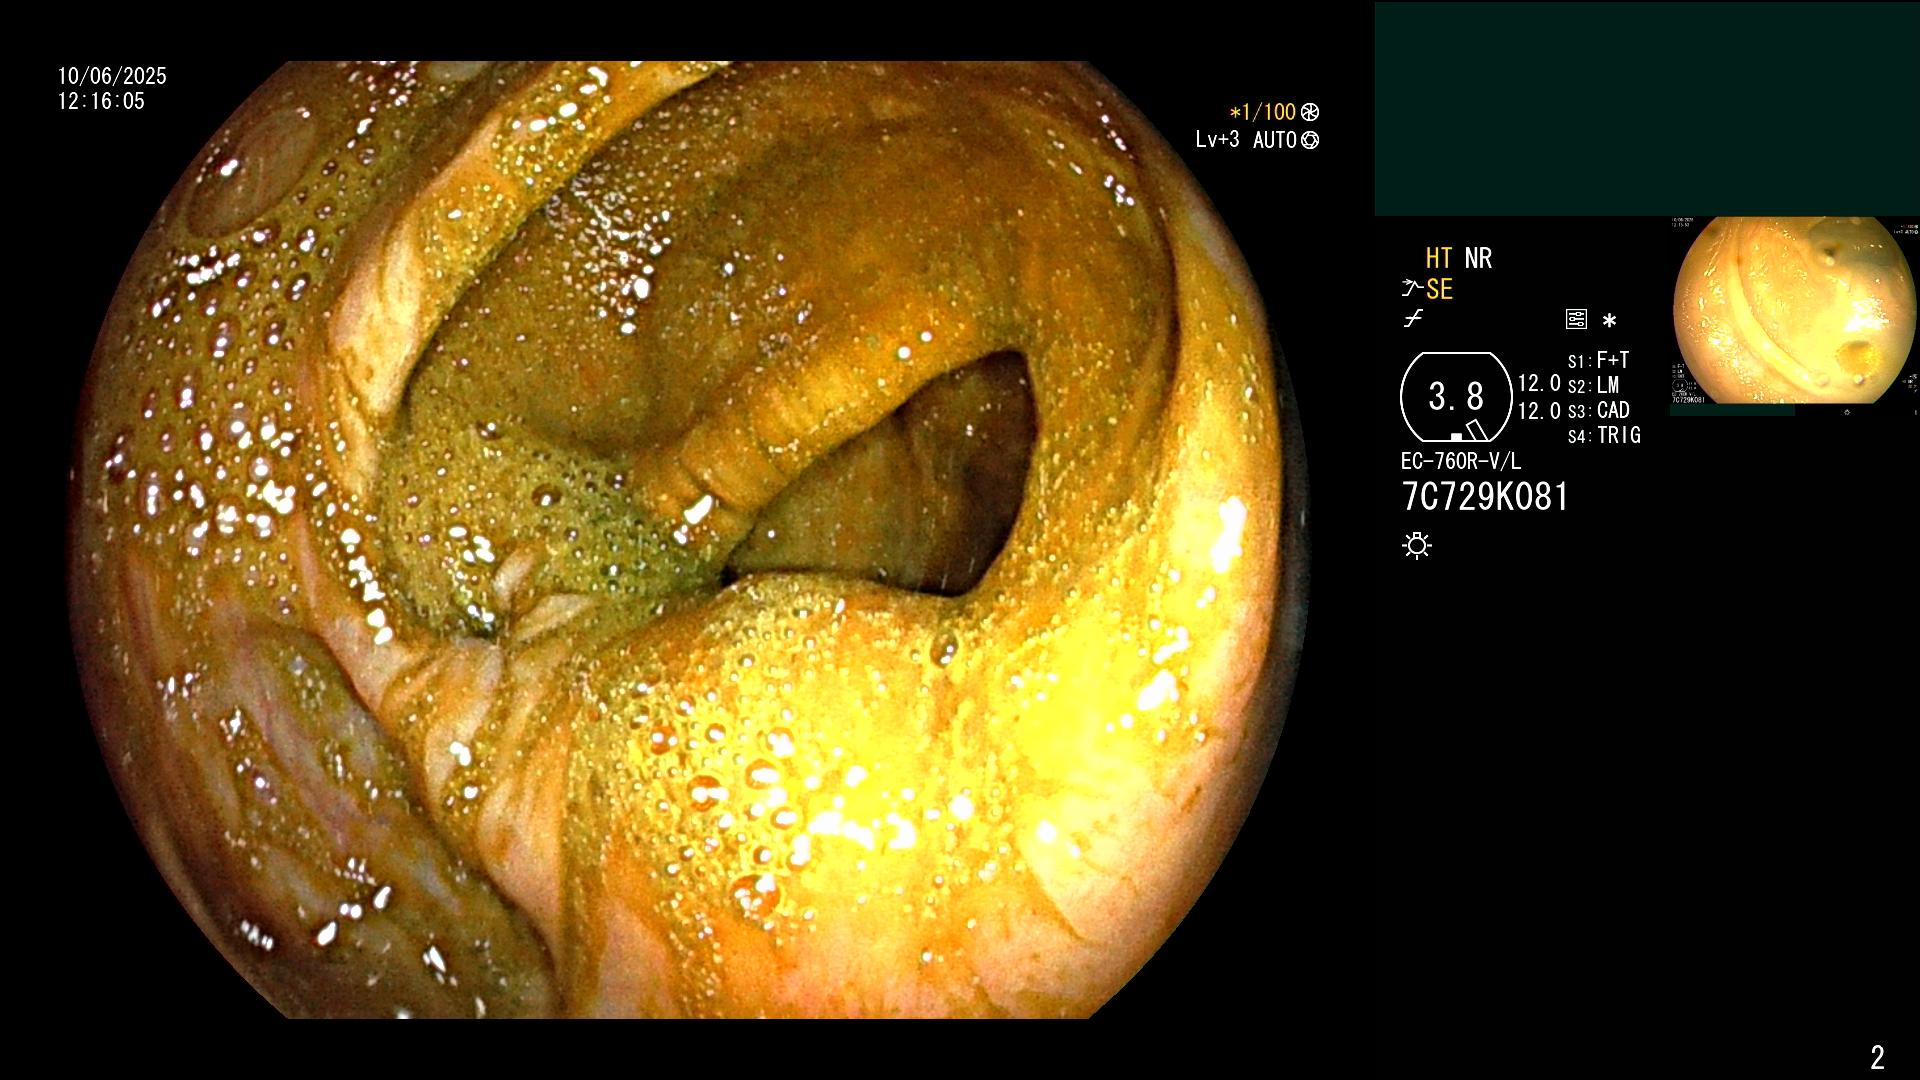Click the tone curve icon below SE
Screen dimensions: 1920x1080
point(1412,319)
